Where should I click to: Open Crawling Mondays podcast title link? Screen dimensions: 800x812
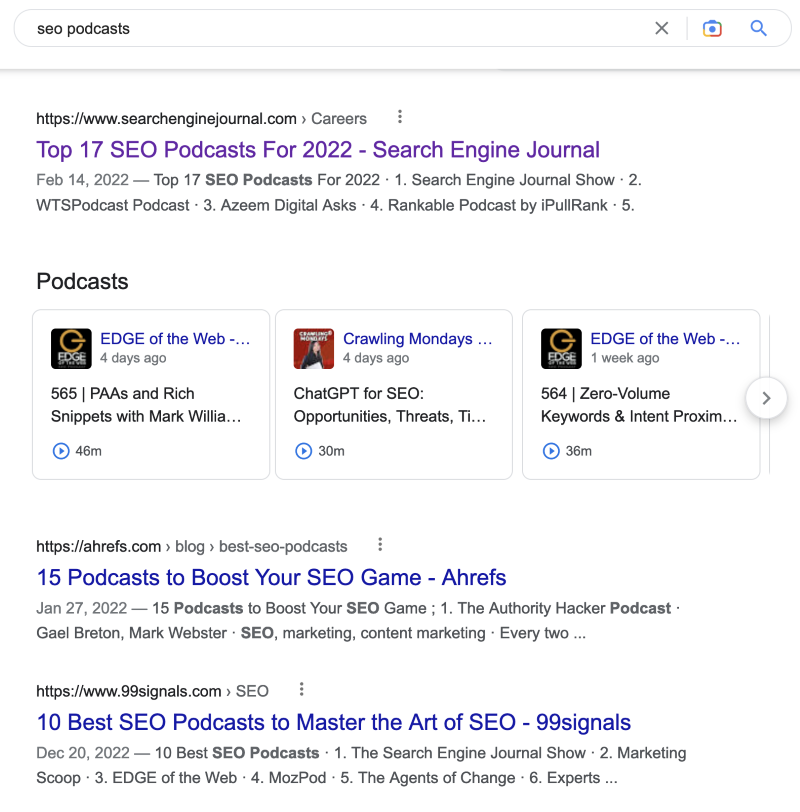(417, 339)
